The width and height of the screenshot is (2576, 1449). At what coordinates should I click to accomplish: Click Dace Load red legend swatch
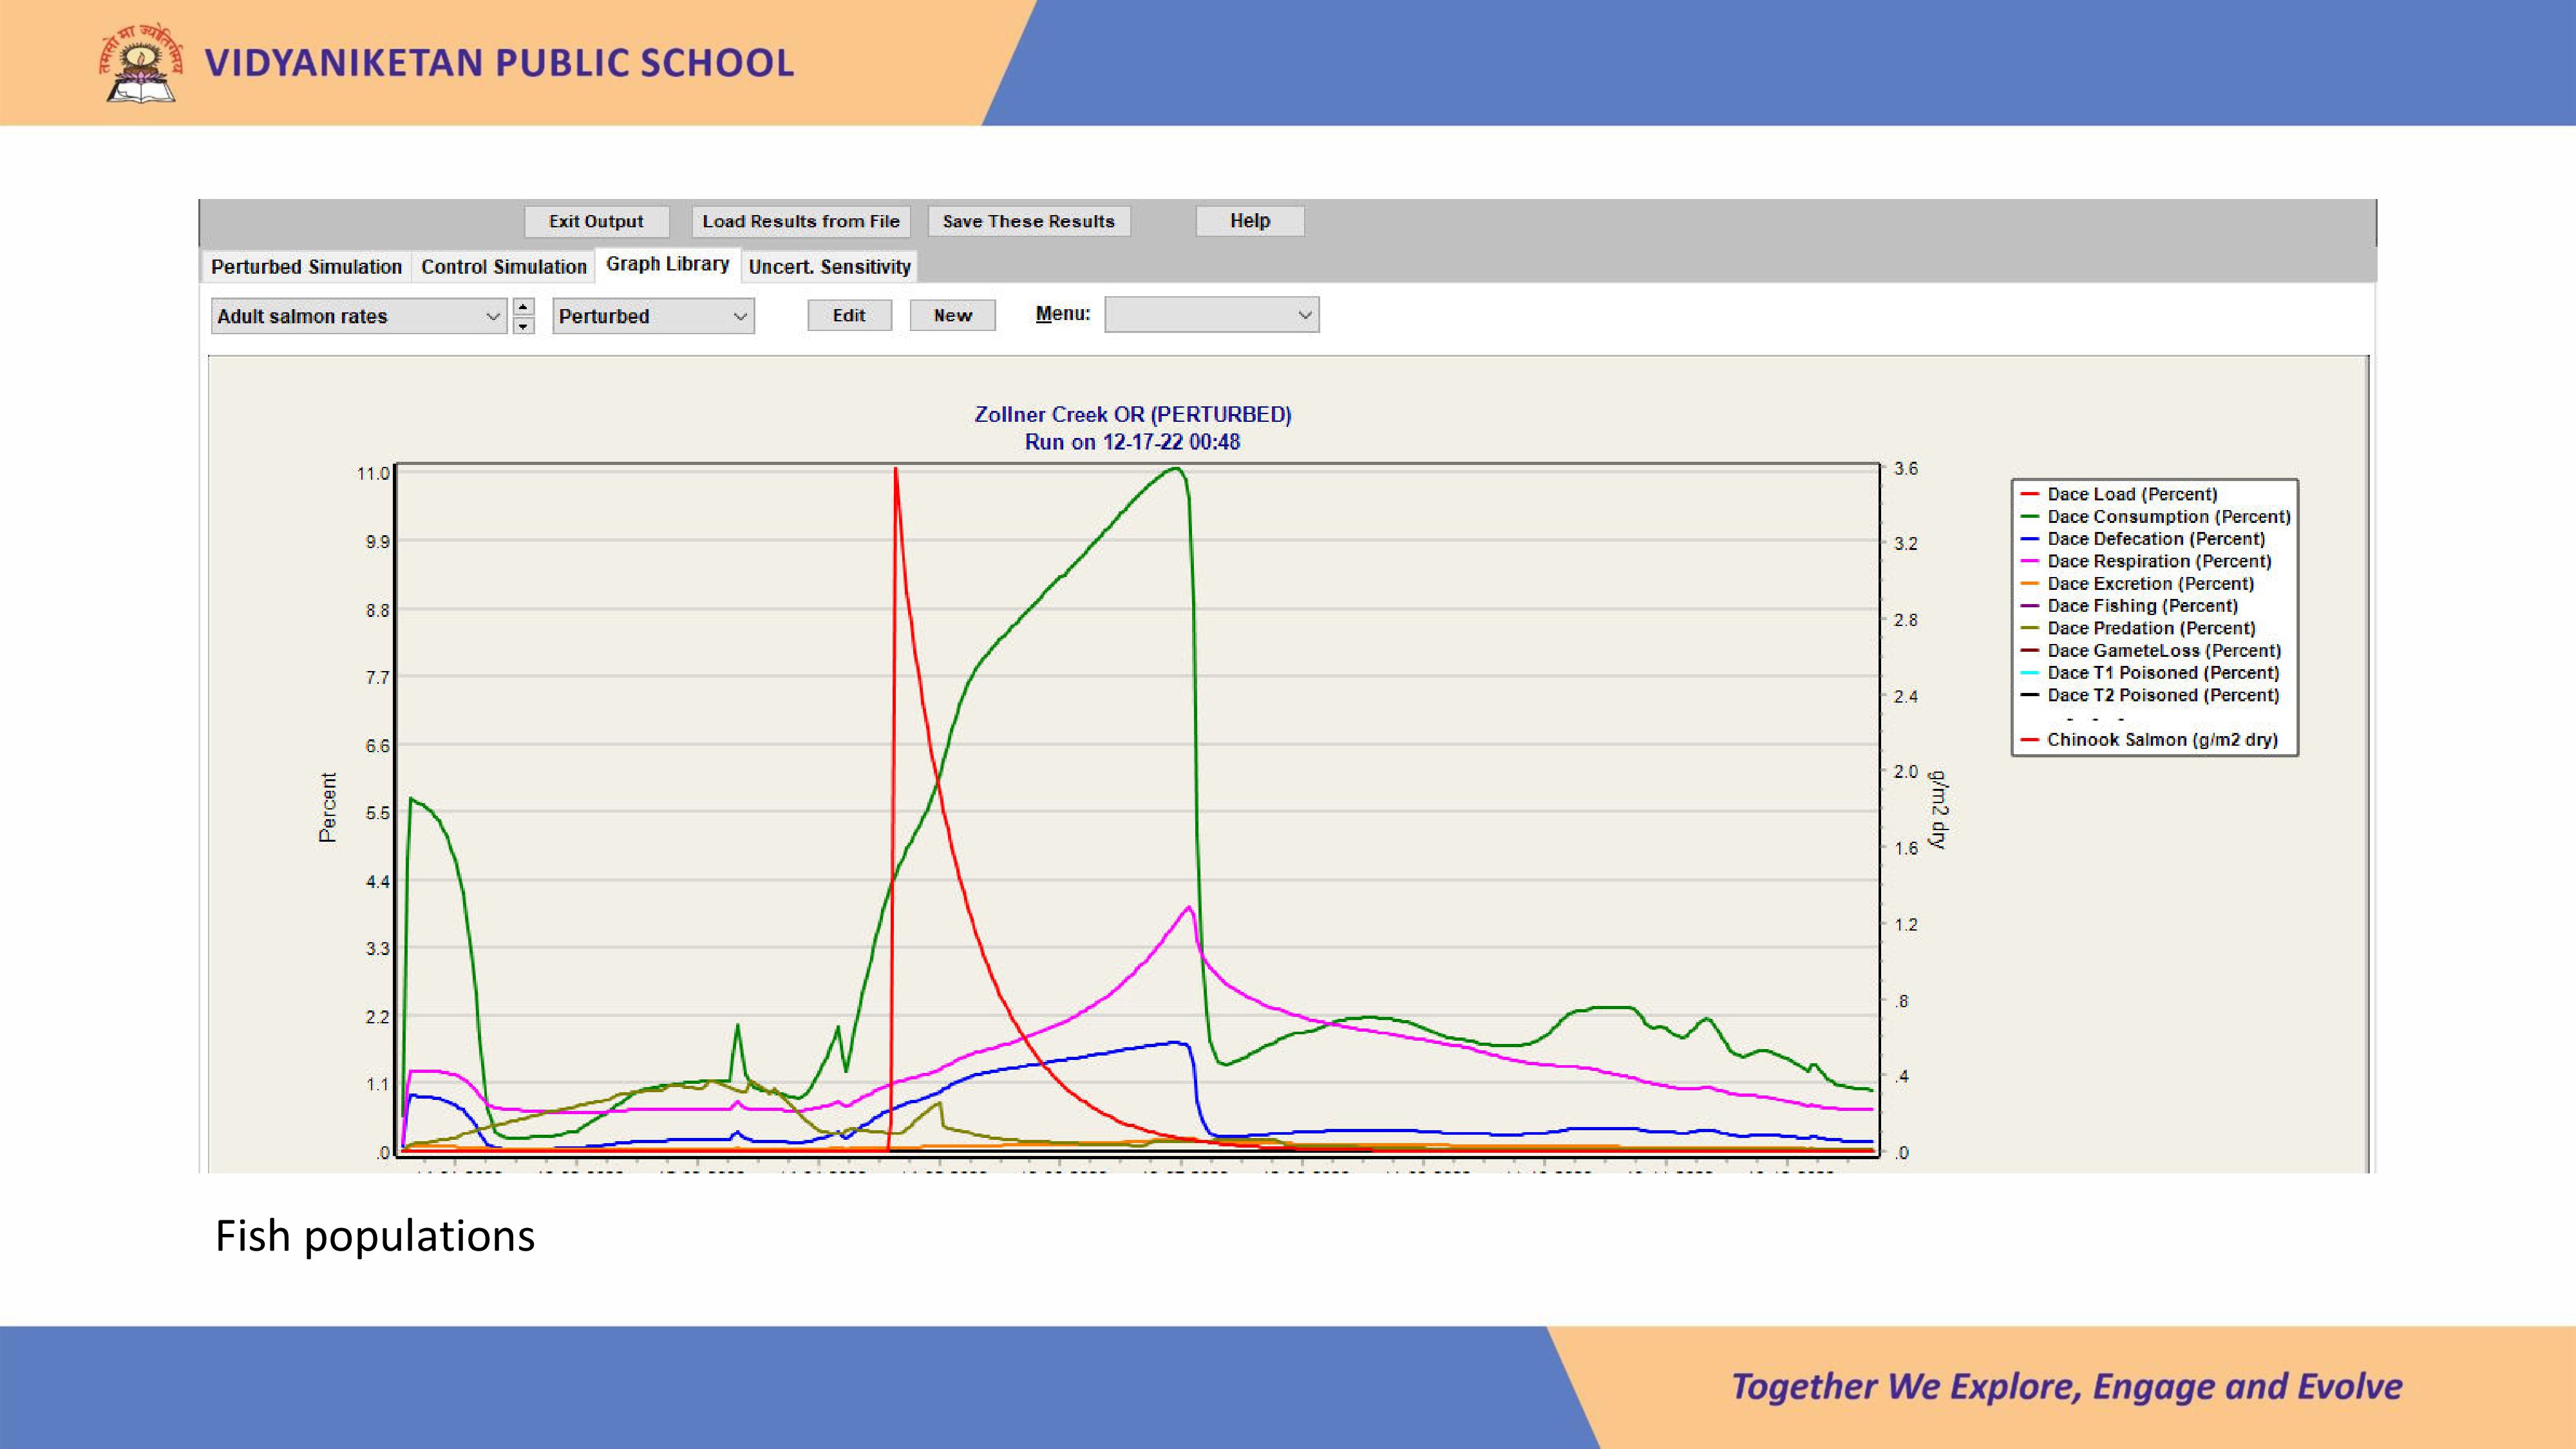tap(2029, 494)
